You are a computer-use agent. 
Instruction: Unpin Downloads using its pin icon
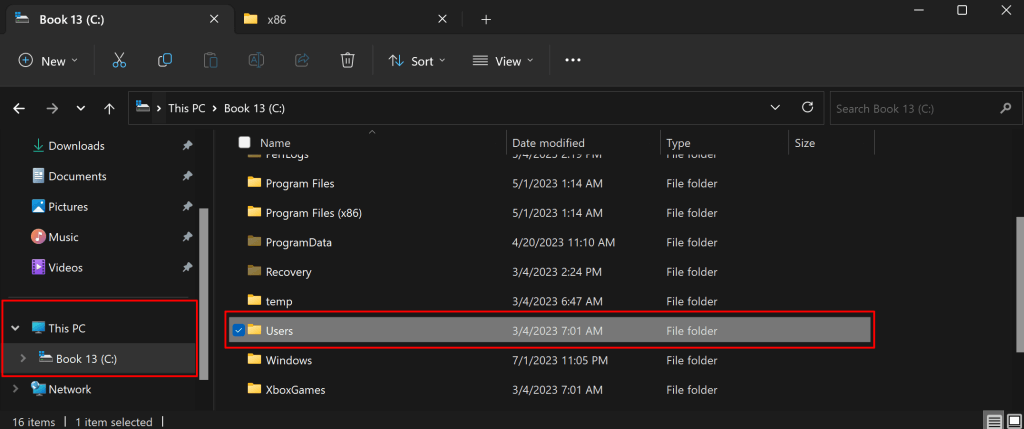(x=187, y=146)
